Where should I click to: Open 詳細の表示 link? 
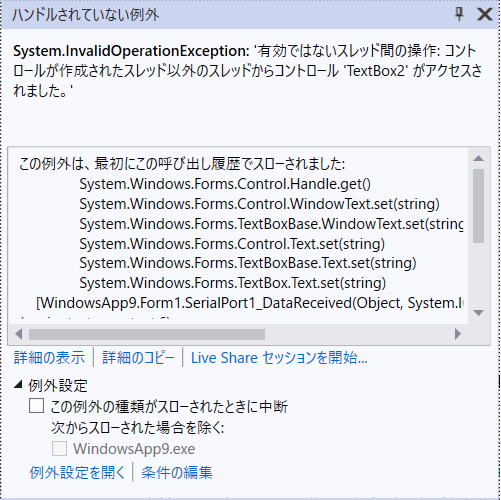49,358
